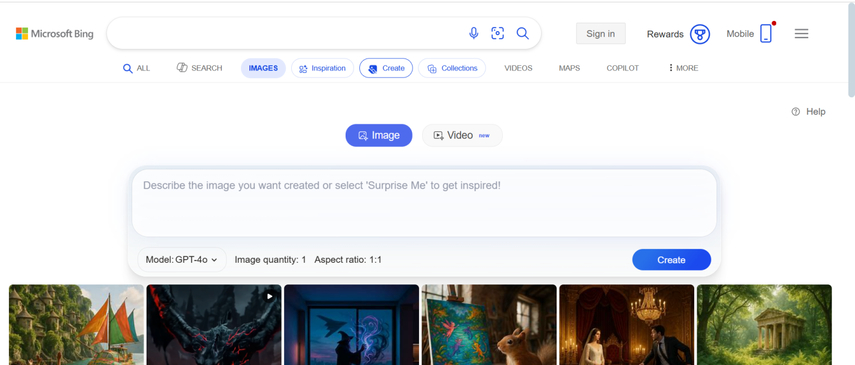The width and height of the screenshot is (855, 365).
Task: Click Image quantity: 1 setting
Action: click(x=270, y=260)
